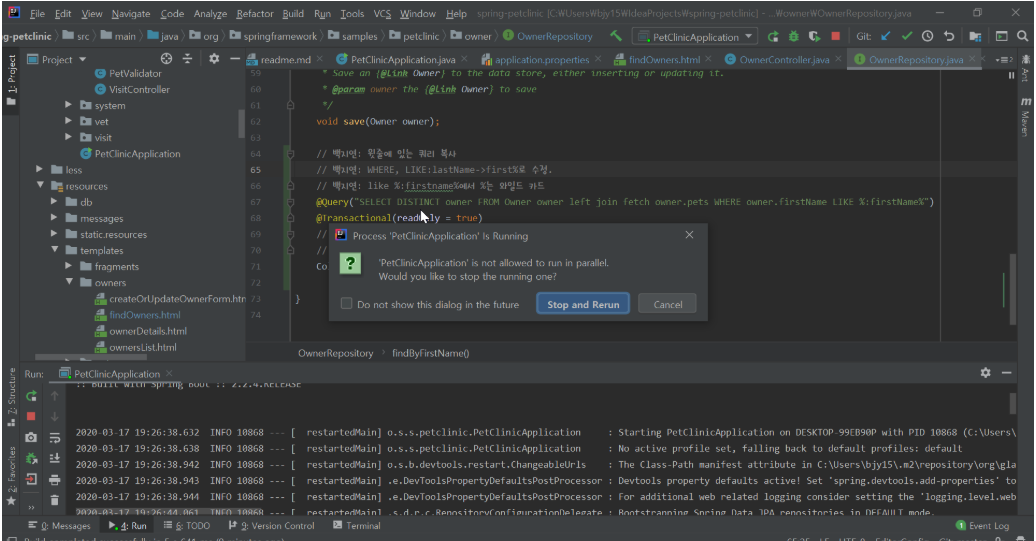The width and height of the screenshot is (1036, 541).
Task: Collapse the resources folder
Action: 40,186
